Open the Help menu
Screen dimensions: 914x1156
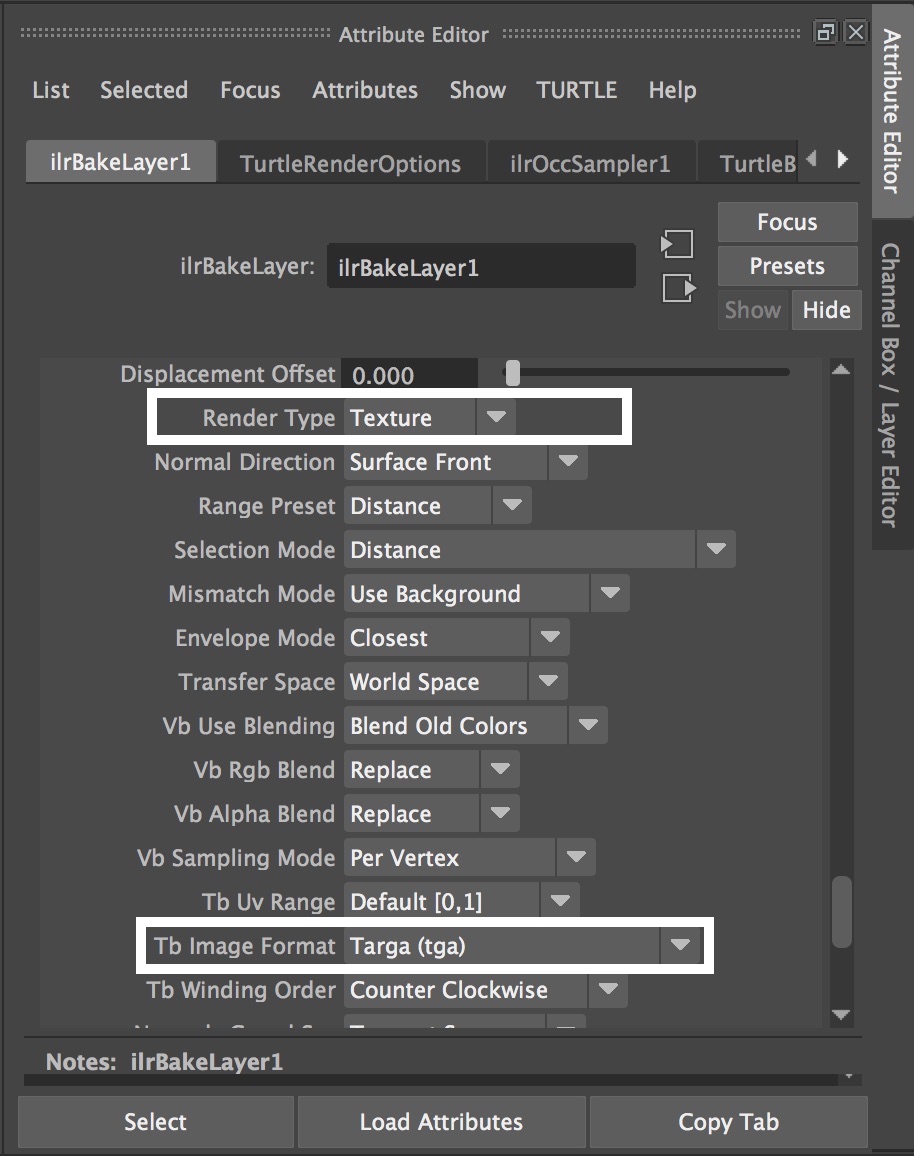click(x=672, y=90)
